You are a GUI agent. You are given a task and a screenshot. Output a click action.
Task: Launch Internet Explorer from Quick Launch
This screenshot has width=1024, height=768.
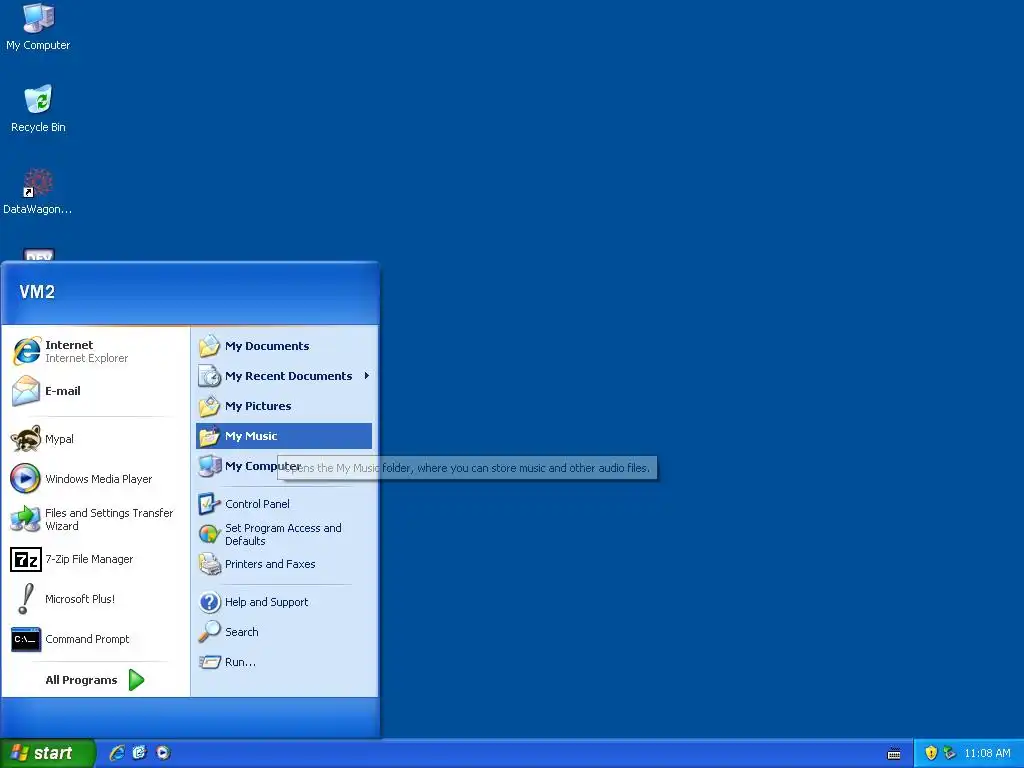[117, 753]
